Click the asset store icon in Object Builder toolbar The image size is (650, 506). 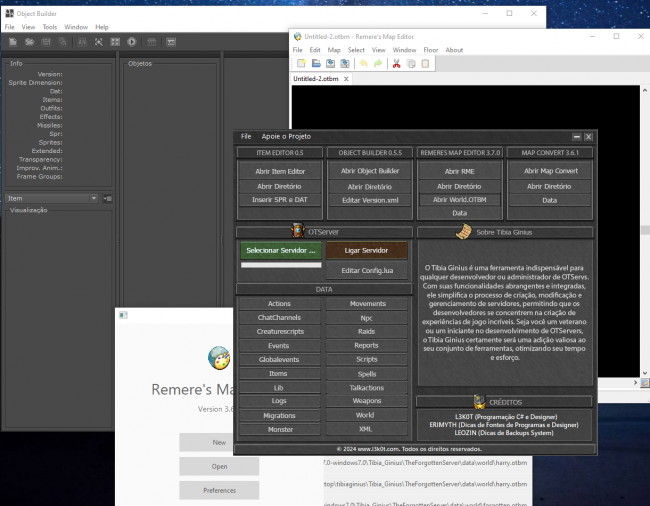point(152,42)
